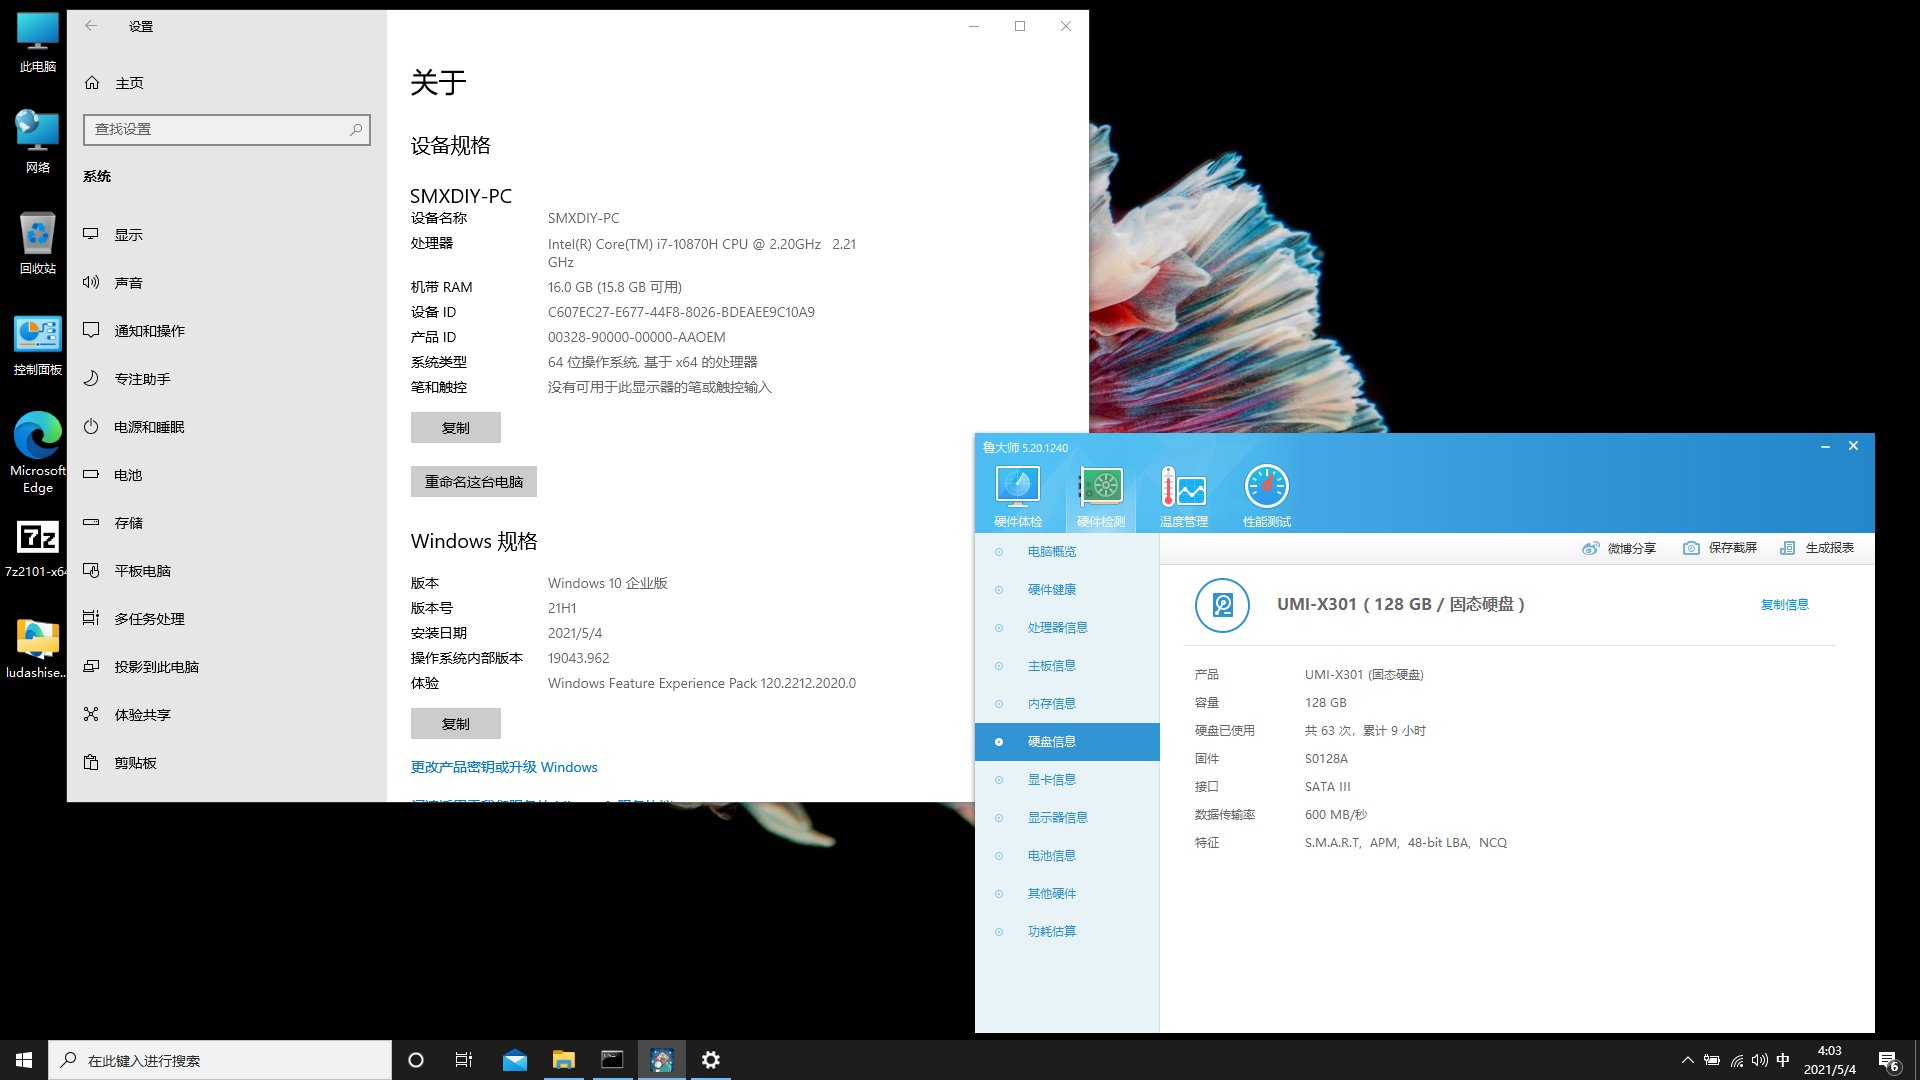Click 重命名这台电脑 button
Image resolution: width=1920 pixels, height=1080 pixels.
point(474,482)
